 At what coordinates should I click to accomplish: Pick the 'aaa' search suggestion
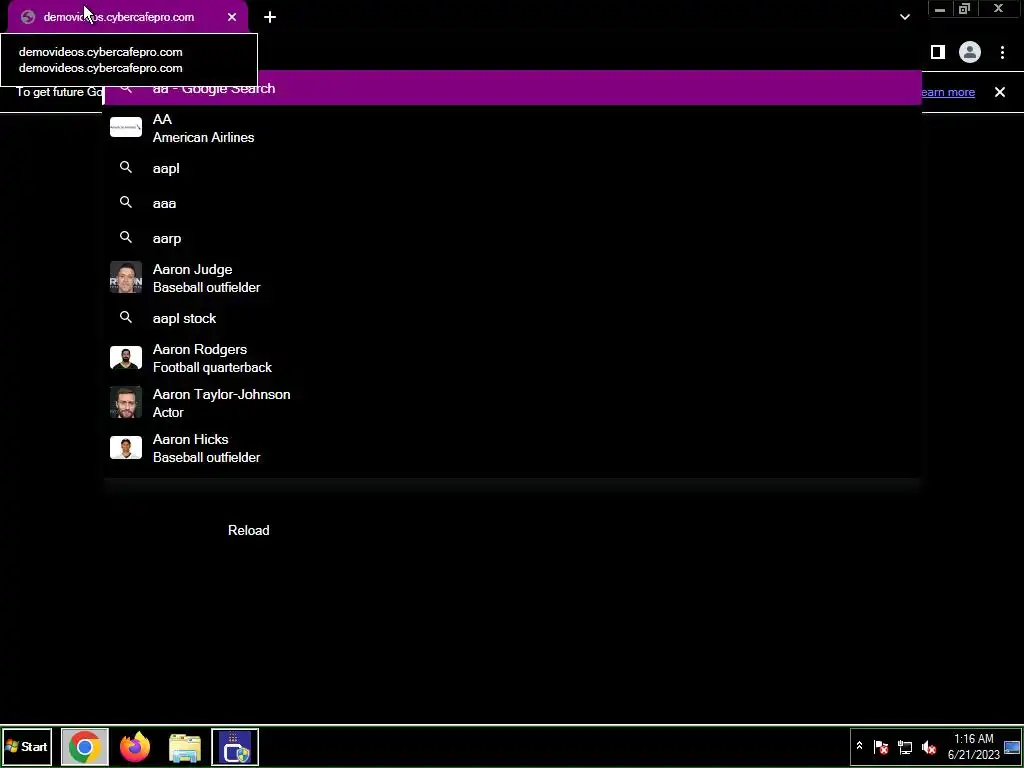pyautogui.click(x=513, y=203)
